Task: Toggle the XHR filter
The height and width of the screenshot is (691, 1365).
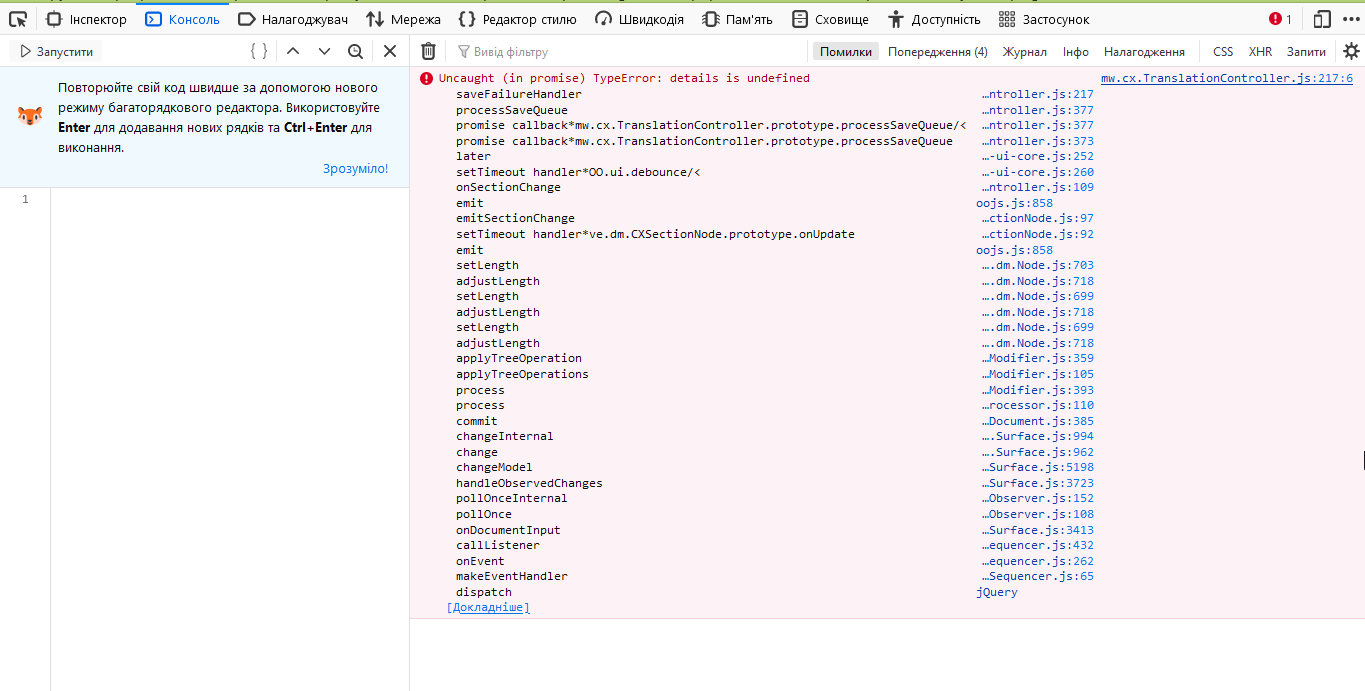Action: 1260,51
